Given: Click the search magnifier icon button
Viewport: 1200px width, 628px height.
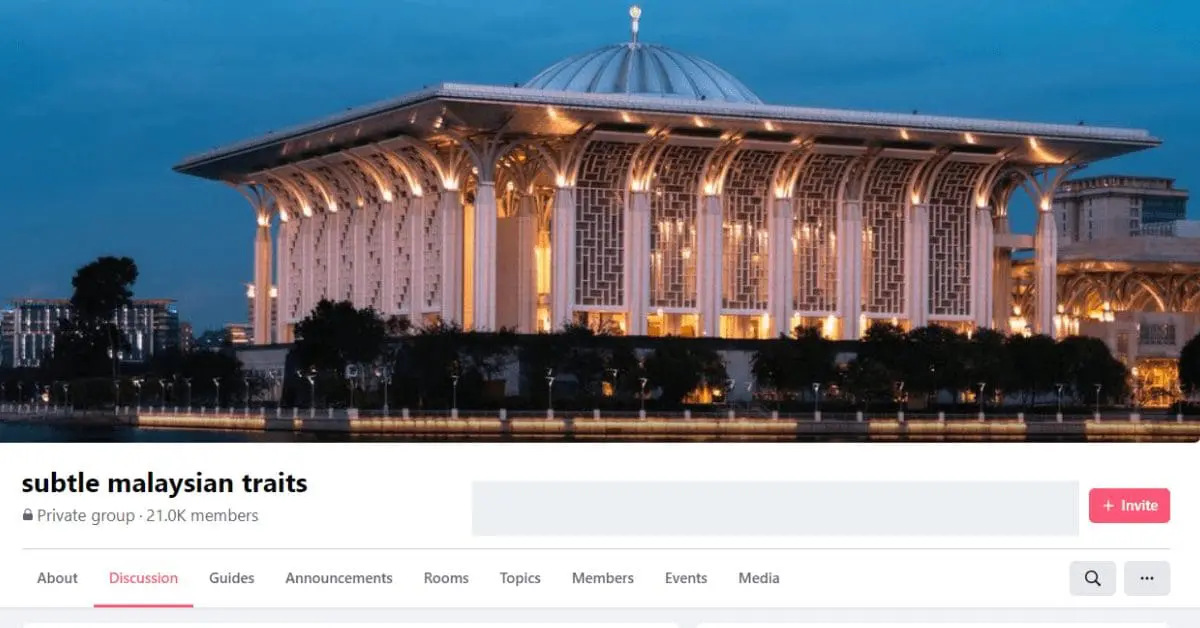Looking at the screenshot, I should 1092,578.
